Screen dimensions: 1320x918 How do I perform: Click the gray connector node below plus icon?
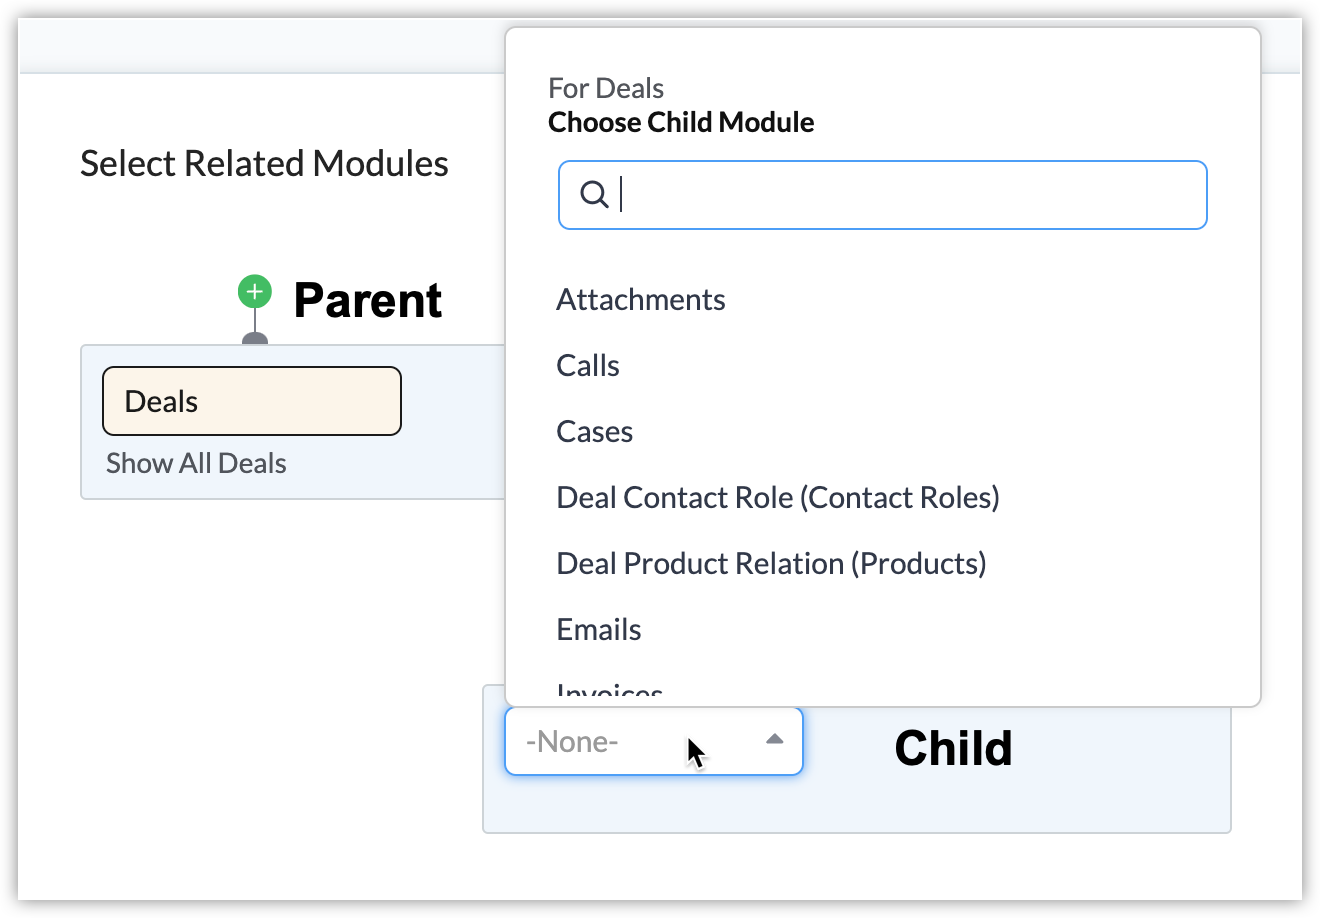(x=255, y=339)
